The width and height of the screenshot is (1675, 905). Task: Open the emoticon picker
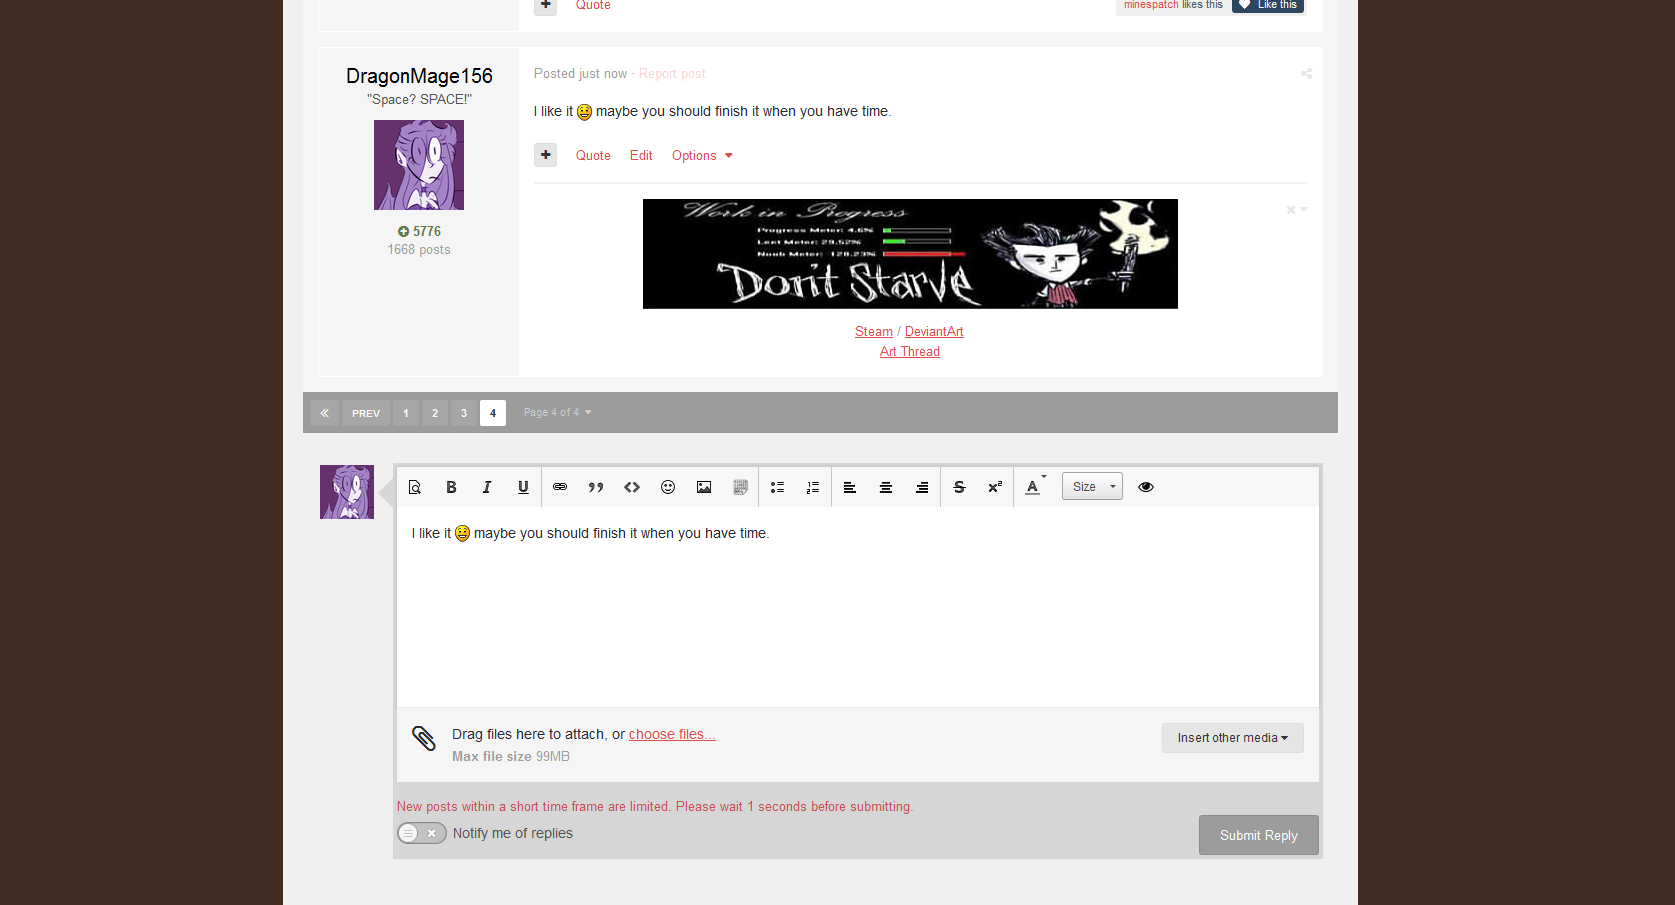point(668,487)
